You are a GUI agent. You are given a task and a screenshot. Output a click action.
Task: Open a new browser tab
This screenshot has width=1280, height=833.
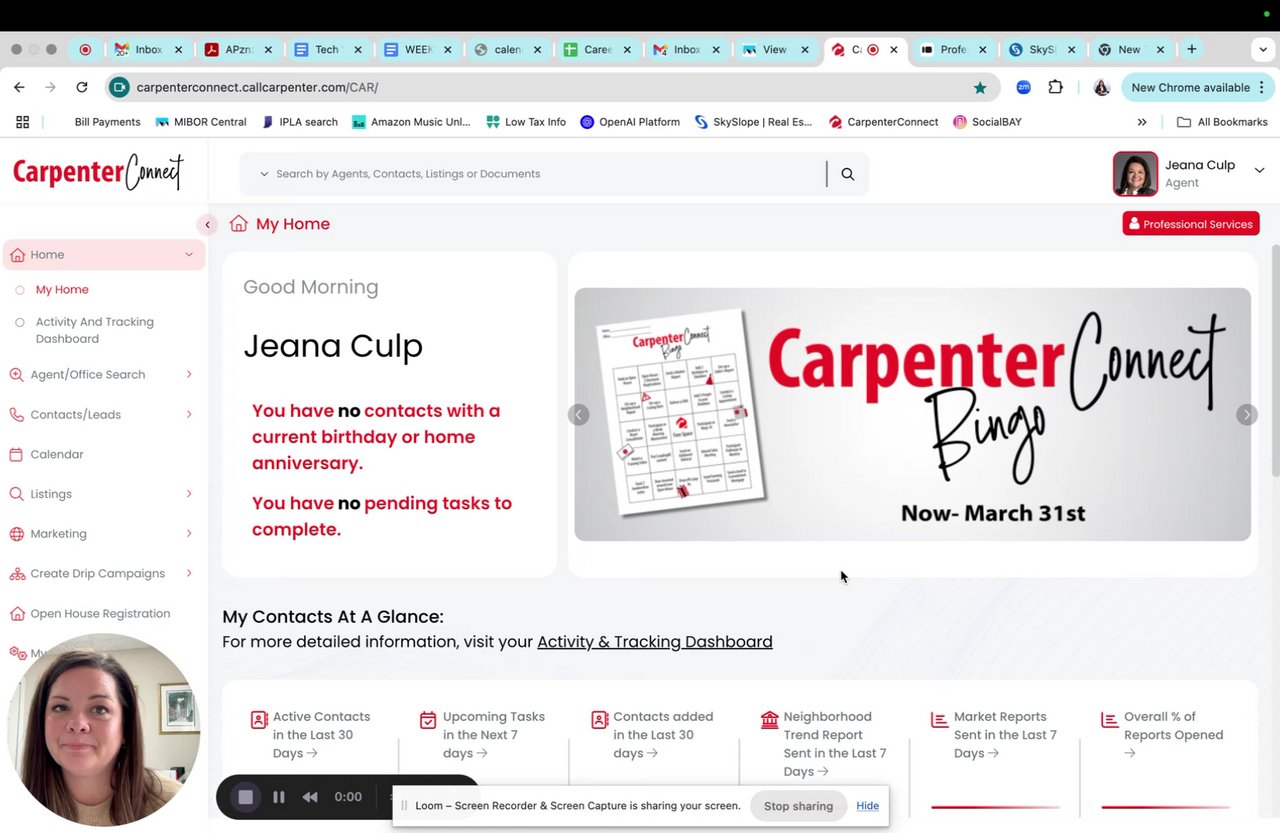click(1192, 49)
